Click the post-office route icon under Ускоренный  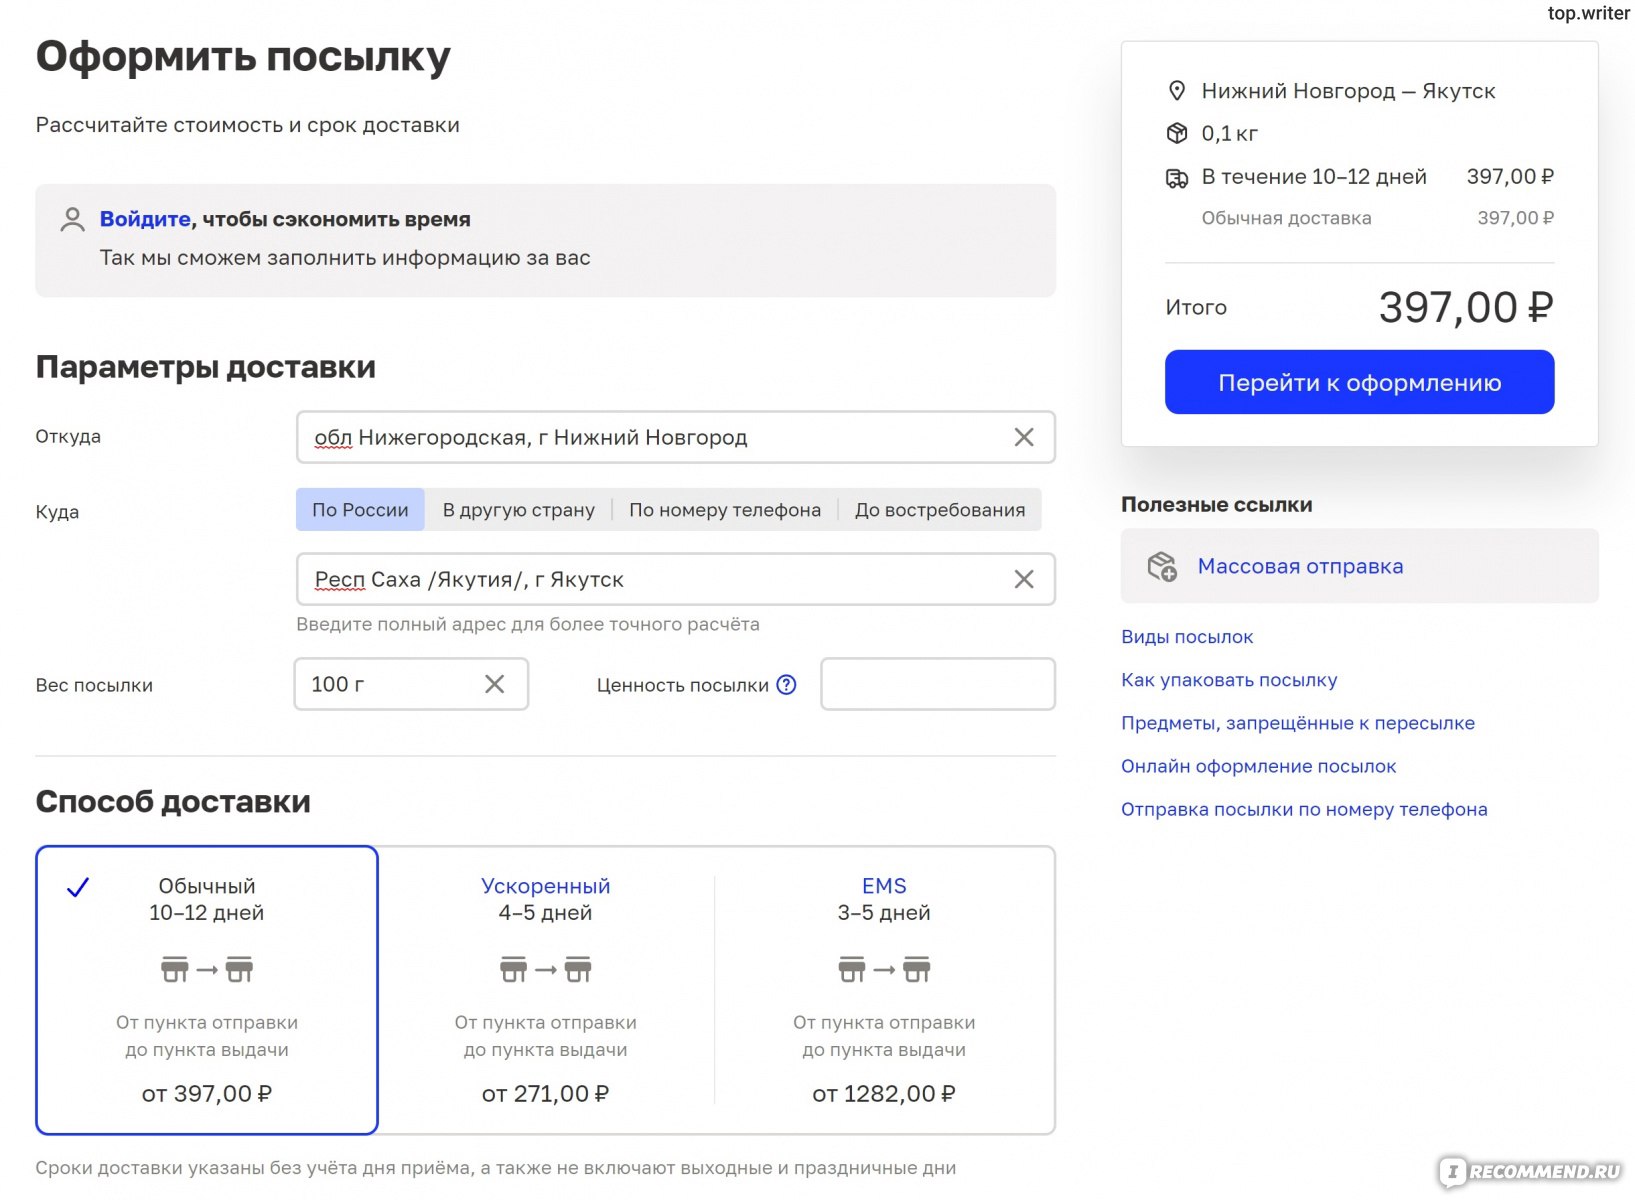[545, 969]
